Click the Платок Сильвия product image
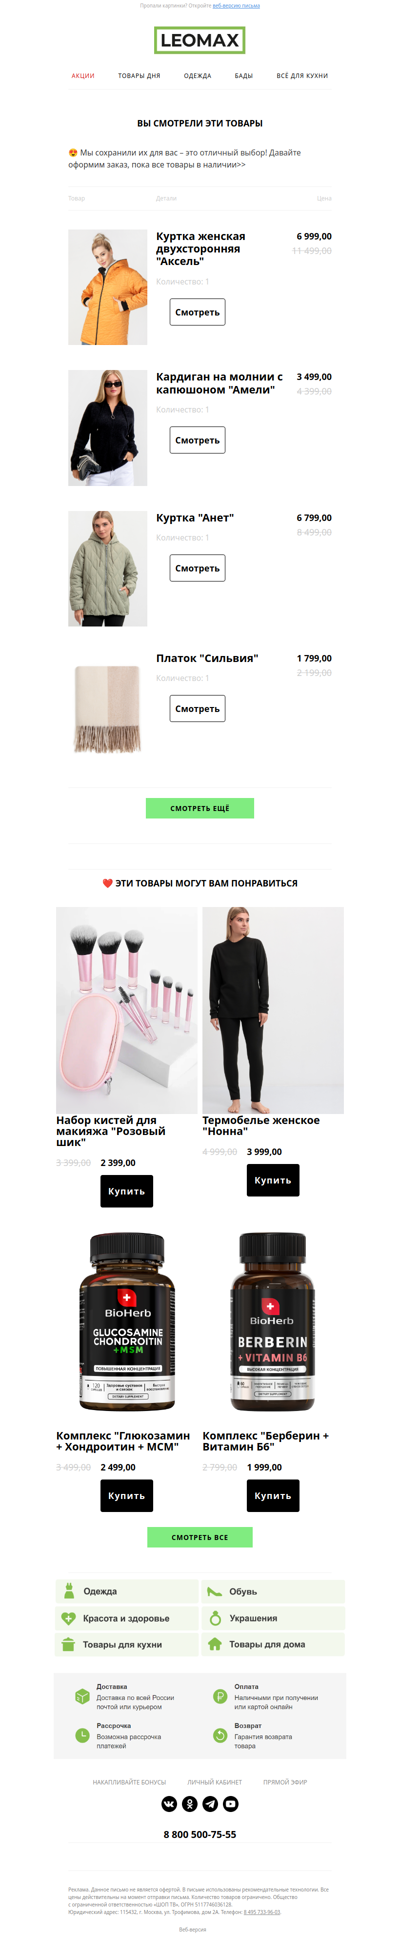The width and height of the screenshot is (400, 1954). [x=108, y=709]
